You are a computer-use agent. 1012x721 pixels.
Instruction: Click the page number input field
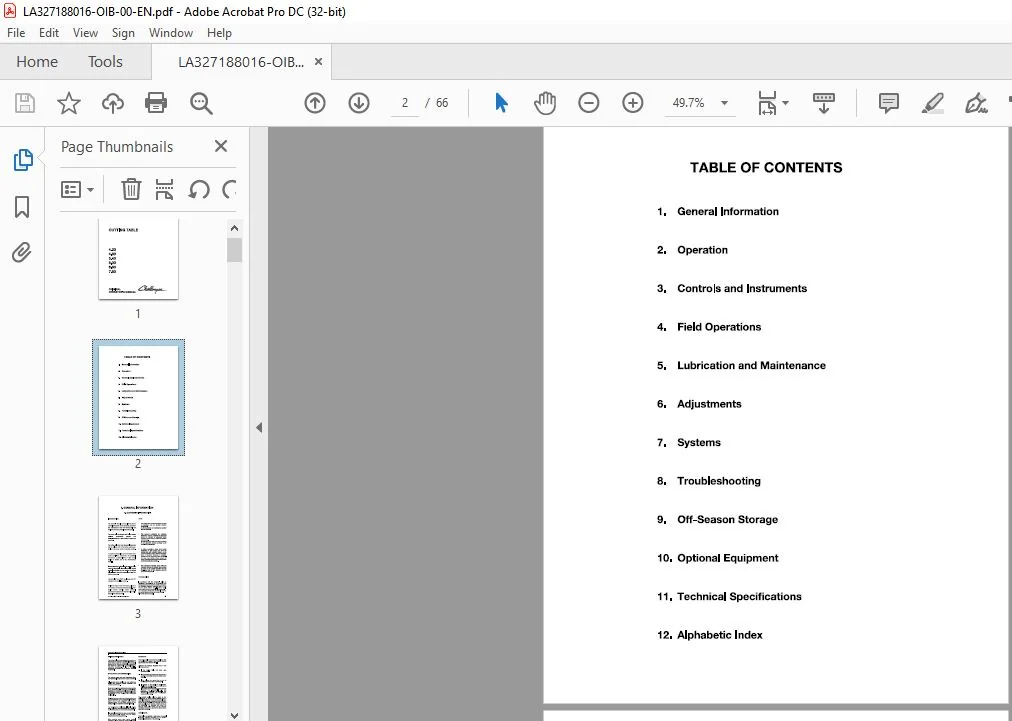405,103
